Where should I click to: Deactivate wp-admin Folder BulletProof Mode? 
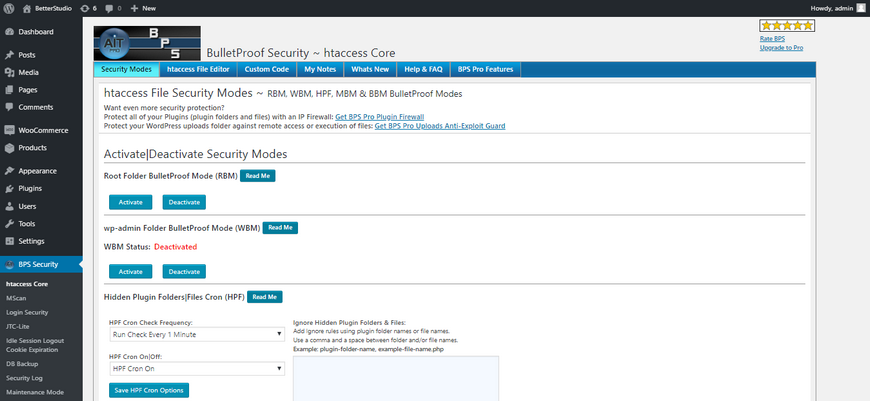(184, 271)
